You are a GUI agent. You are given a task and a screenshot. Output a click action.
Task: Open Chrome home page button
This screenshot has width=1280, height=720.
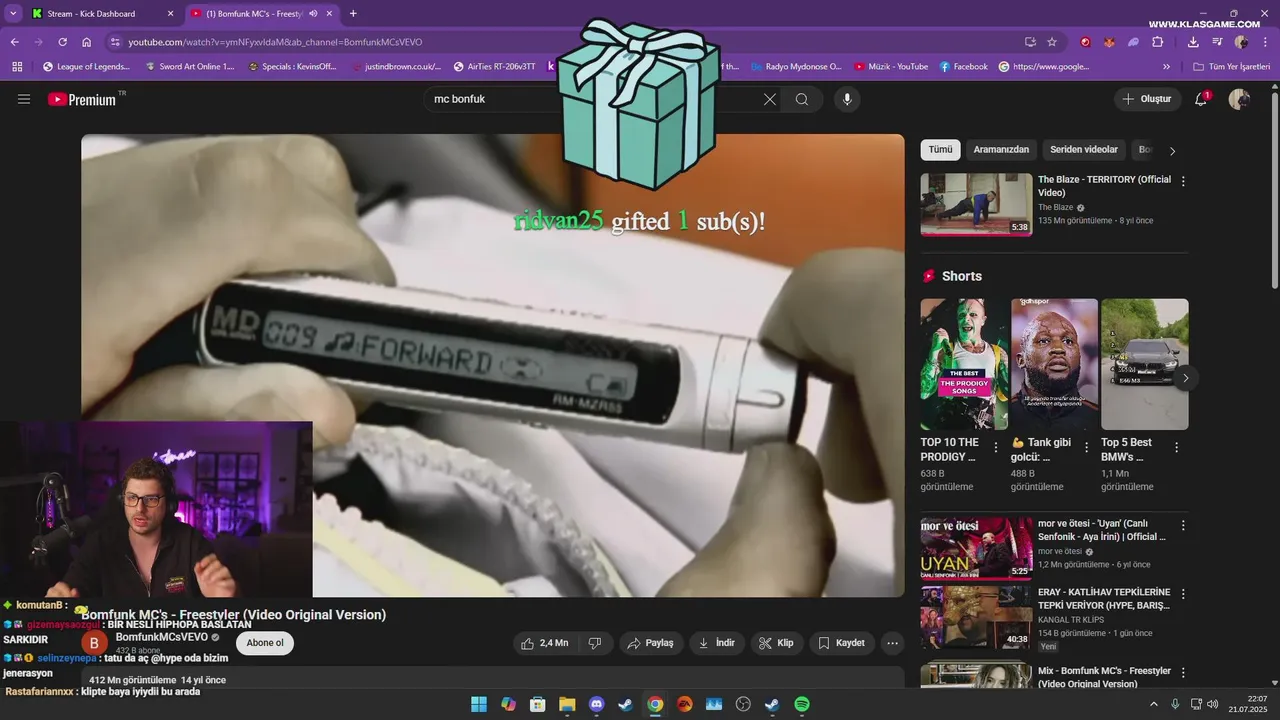[86, 42]
